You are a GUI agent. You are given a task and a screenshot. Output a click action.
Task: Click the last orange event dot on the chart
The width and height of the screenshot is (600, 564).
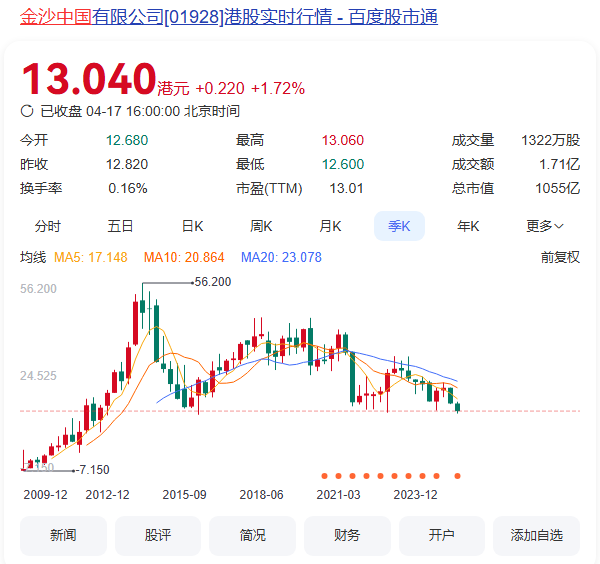pos(457,476)
